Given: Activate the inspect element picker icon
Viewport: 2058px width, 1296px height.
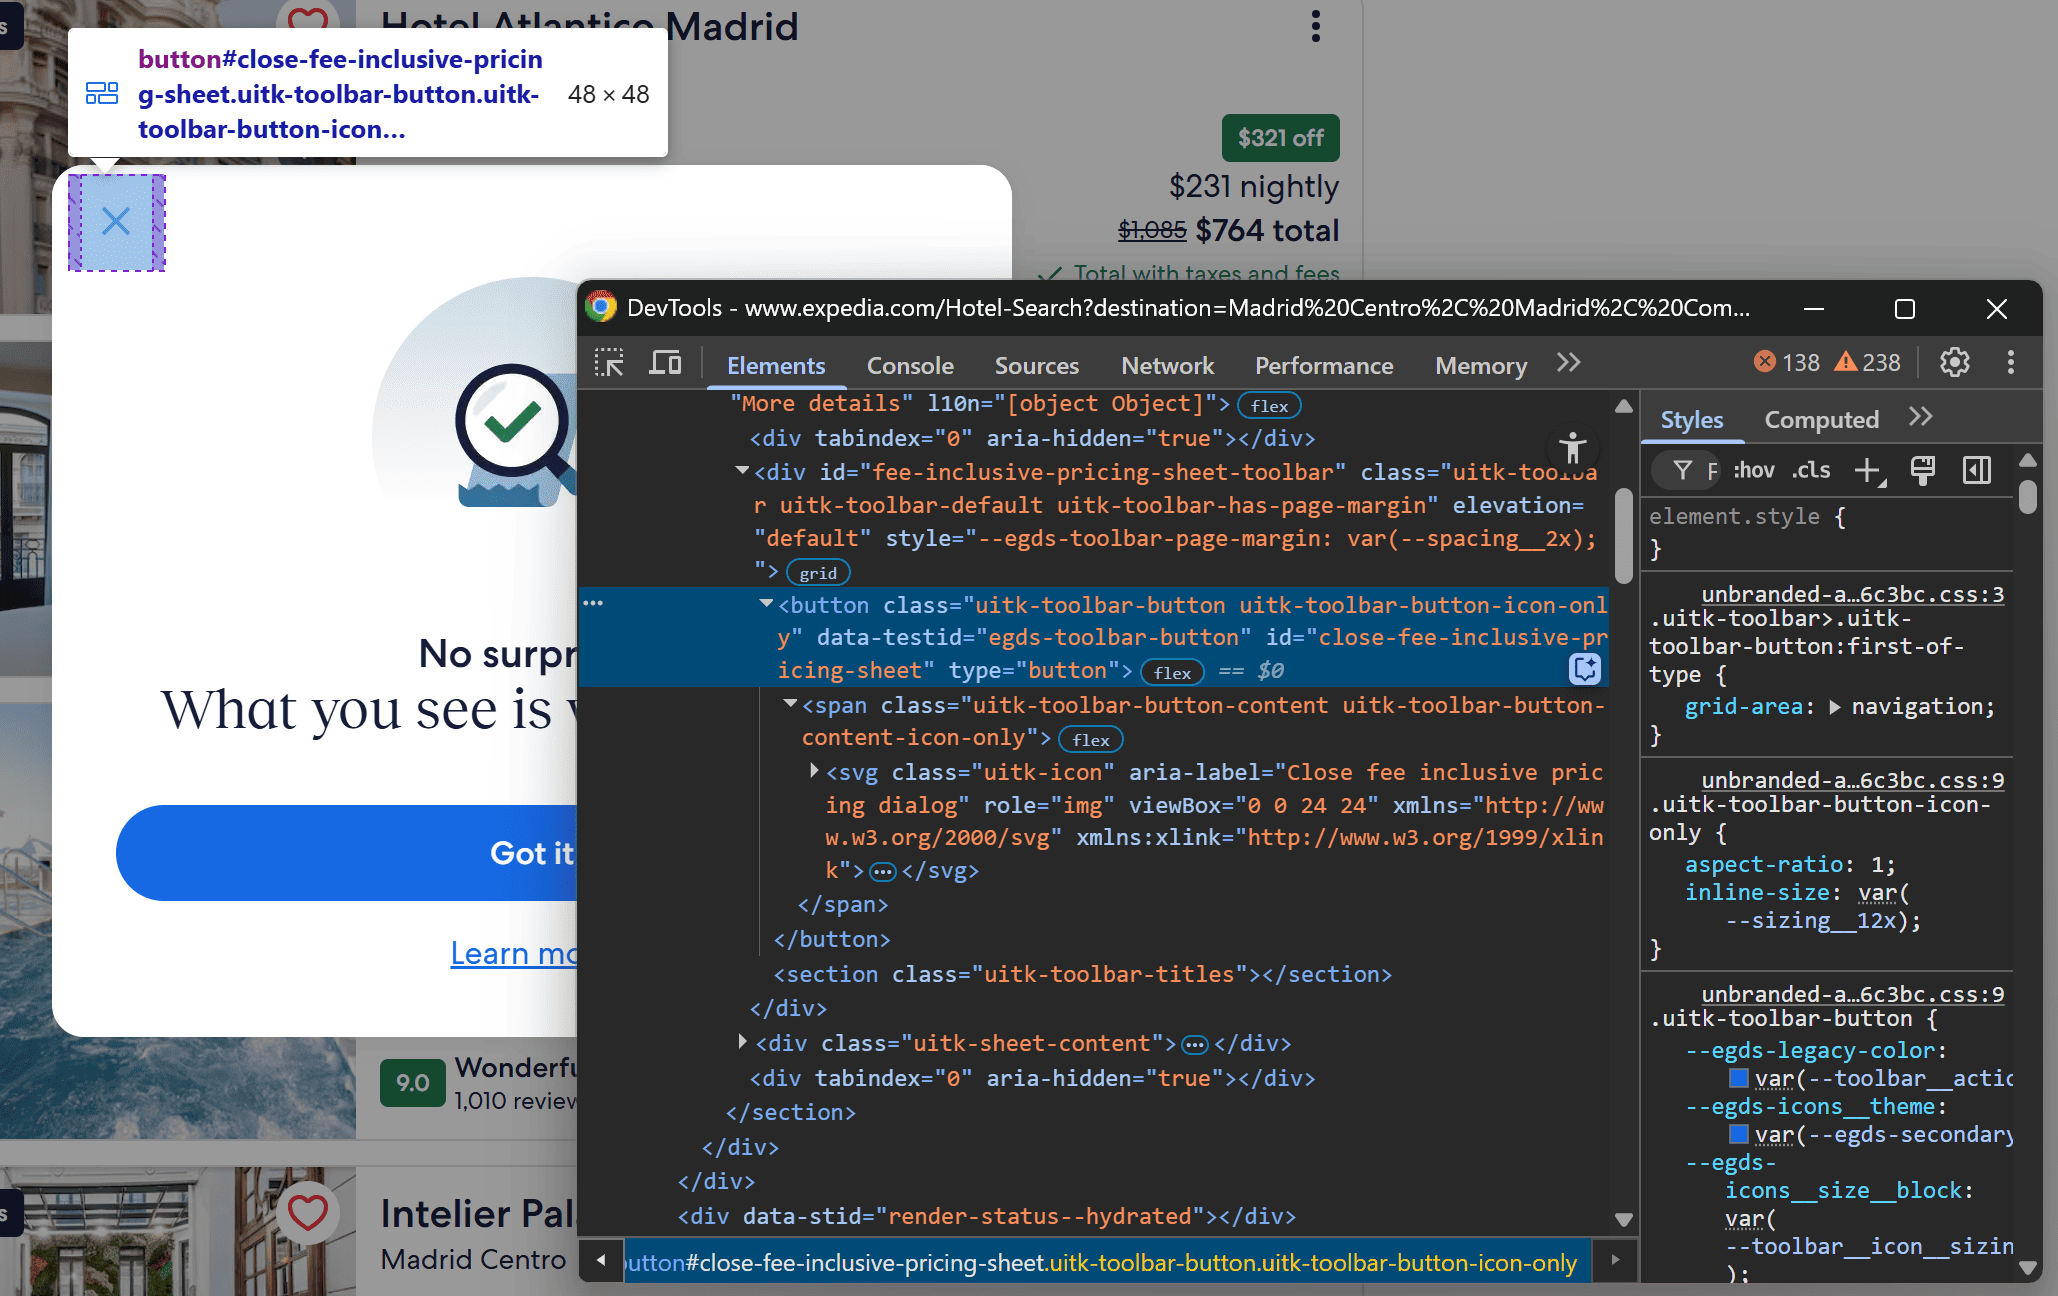Looking at the screenshot, I should tap(609, 363).
